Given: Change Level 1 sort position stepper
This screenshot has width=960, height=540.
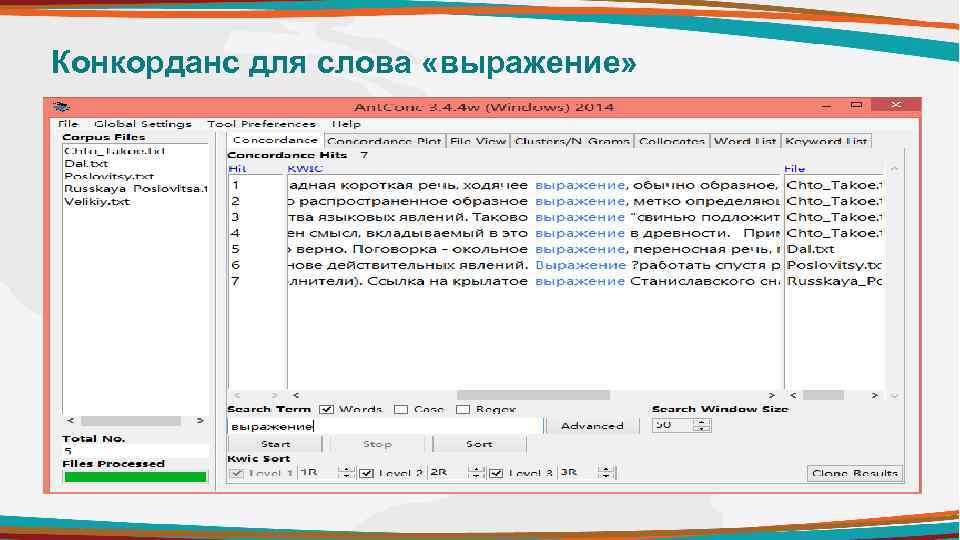Looking at the screenshot, I should 347,473.
